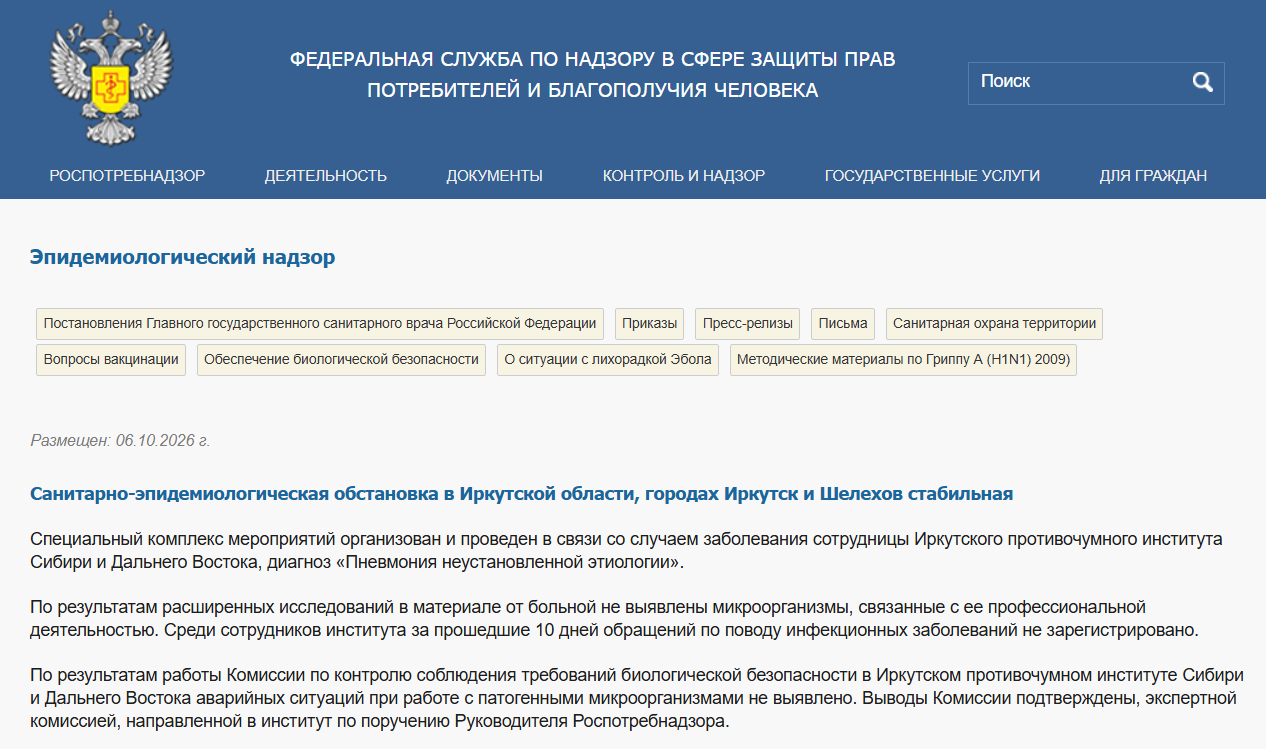Viewport: 1266px width, 749px height.
Task: Open Постановления Главного государственного санитарного врача tag
Action: (320, 324)
